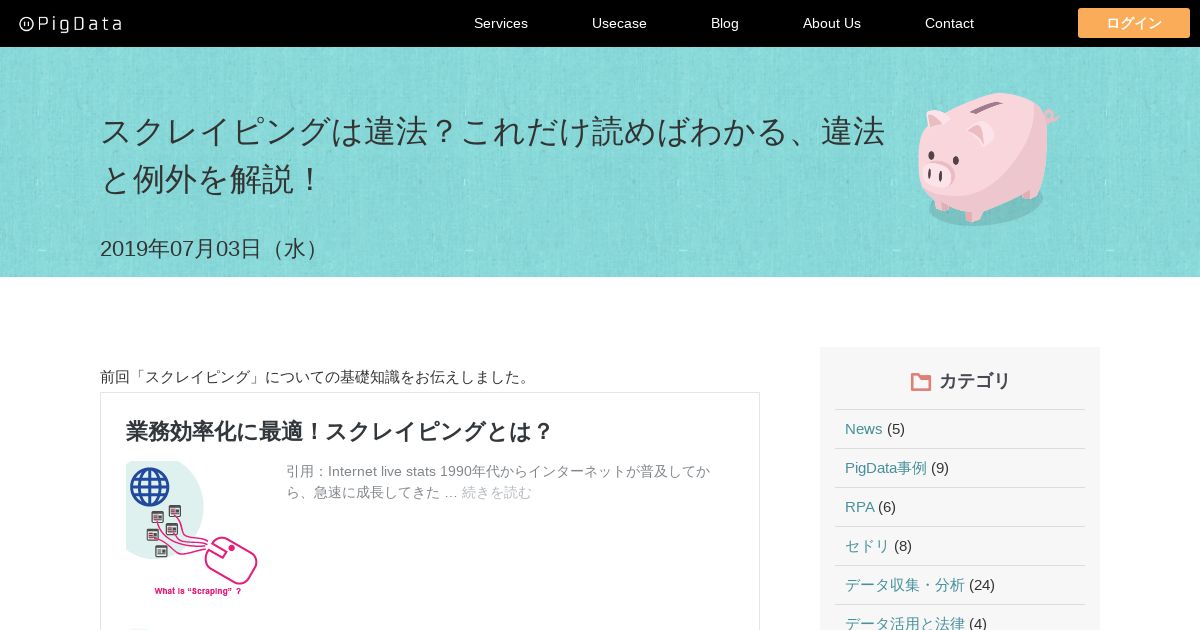Open the PigData事例 category
Viewport: 1200px width, 630px height.
point(886,467)
